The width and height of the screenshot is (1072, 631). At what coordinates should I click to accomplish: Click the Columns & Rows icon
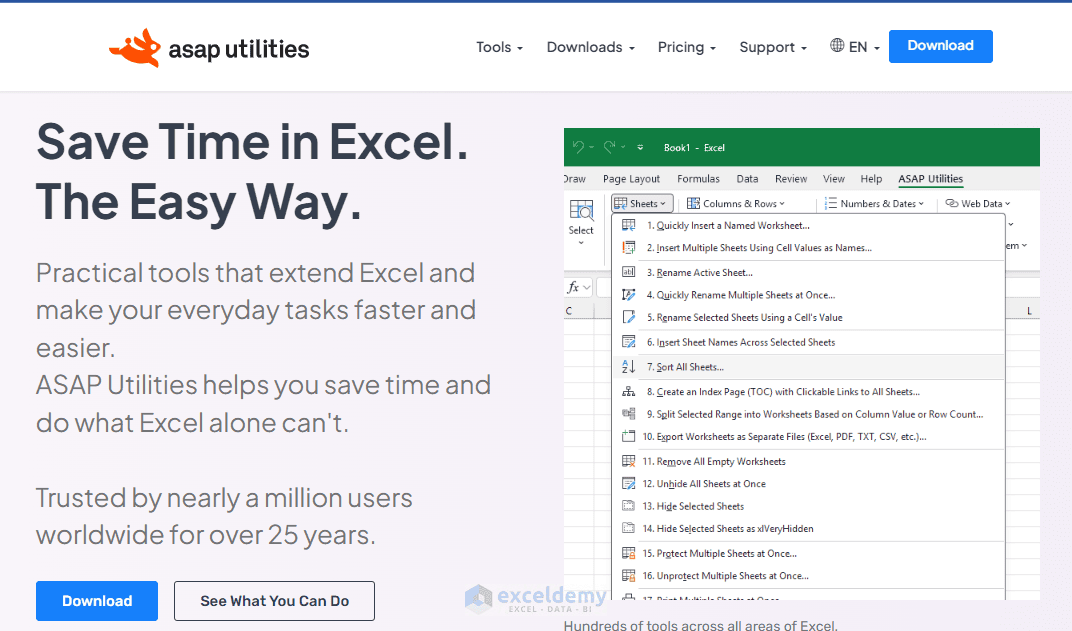pyautogui.click(x=693, y=204)
